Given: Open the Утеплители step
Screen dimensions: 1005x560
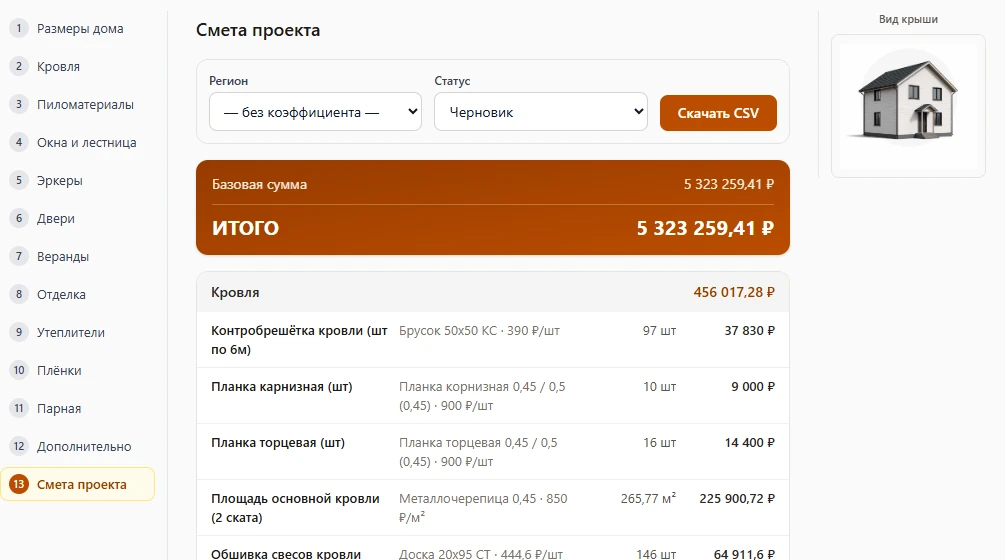Looking at the screenshot, I should 77,333.
